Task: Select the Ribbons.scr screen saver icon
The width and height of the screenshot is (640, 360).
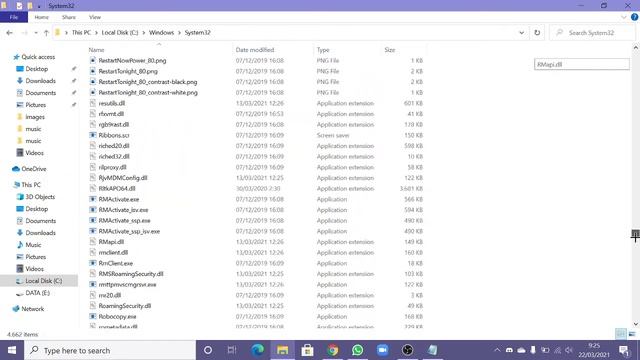Action: 93,135
